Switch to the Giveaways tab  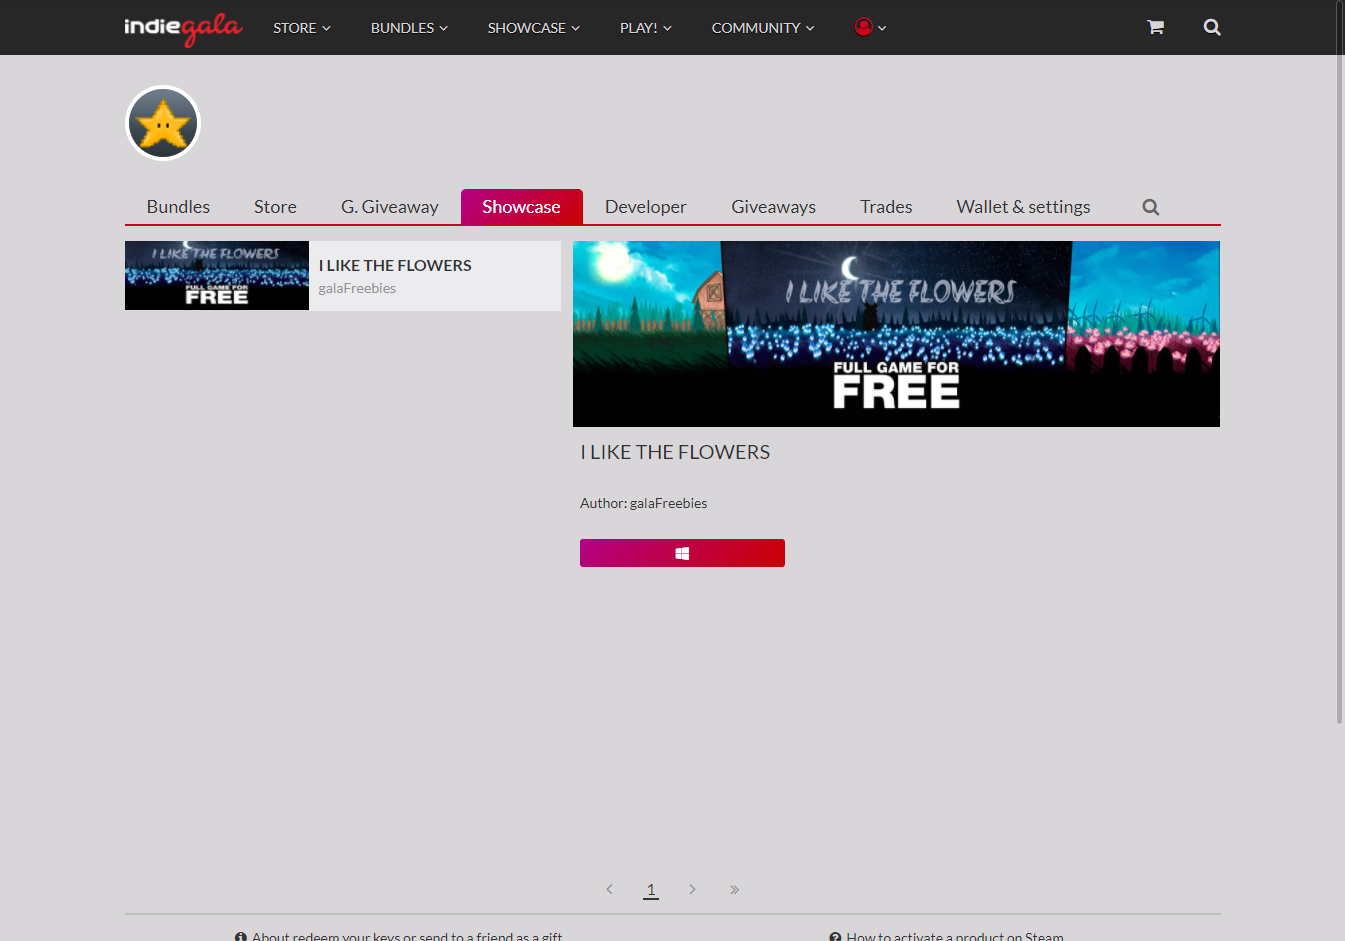click(774, 207)
